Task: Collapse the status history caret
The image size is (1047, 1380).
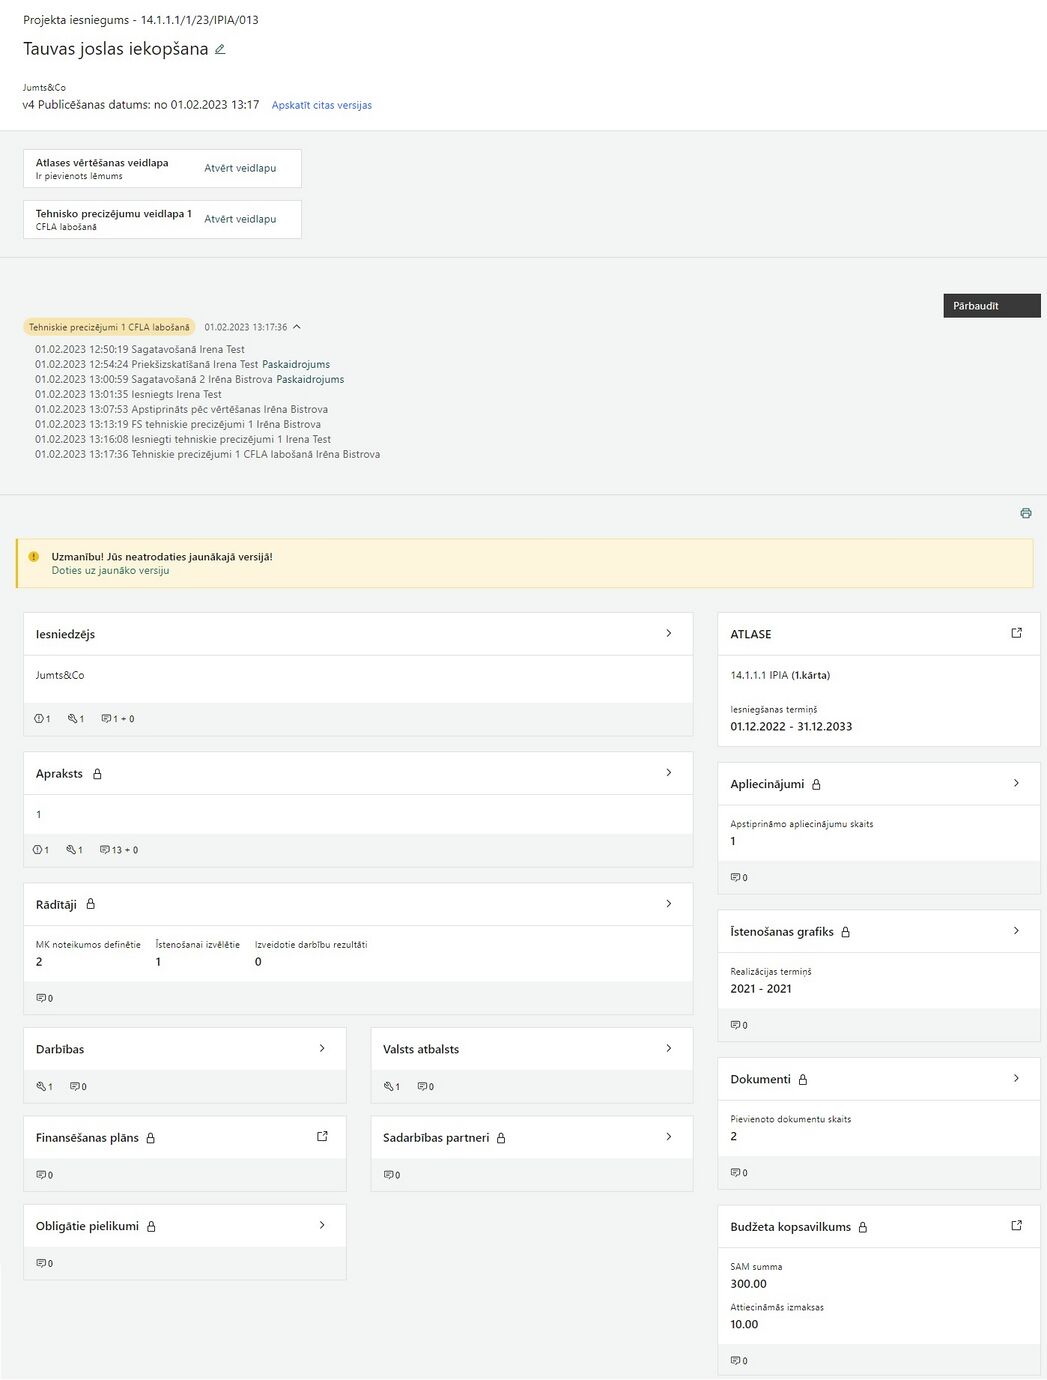Action: pos(297,327)
